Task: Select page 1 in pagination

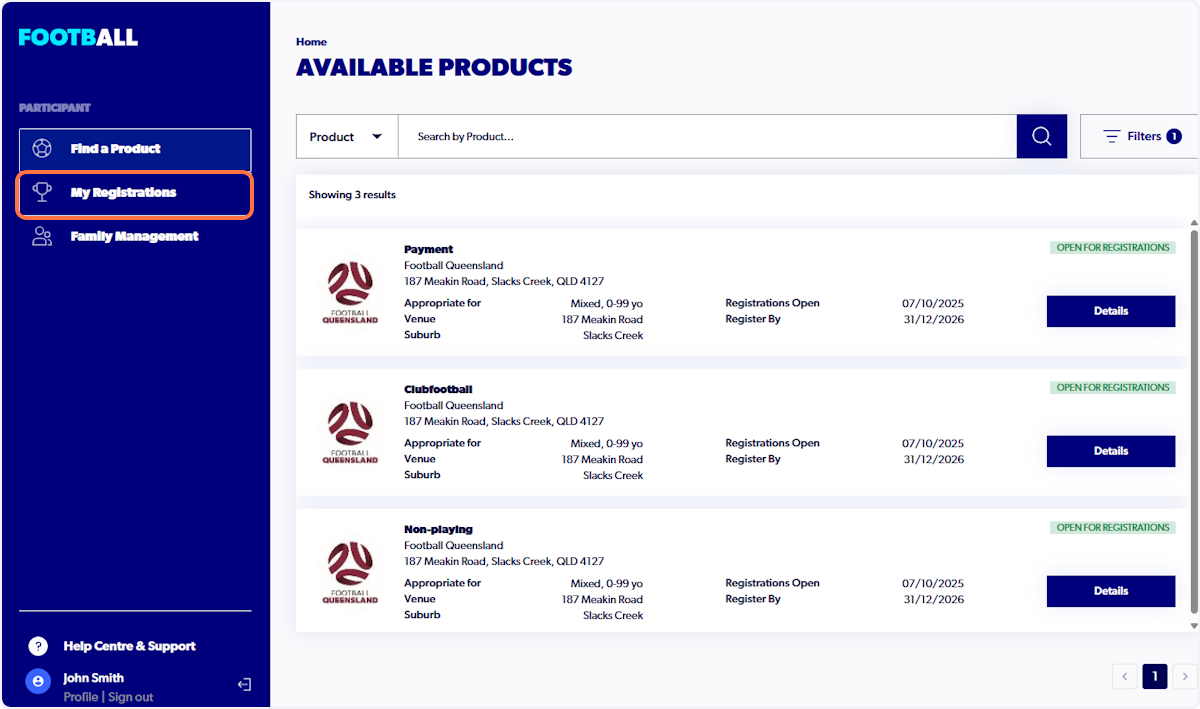Action: 1155,677
